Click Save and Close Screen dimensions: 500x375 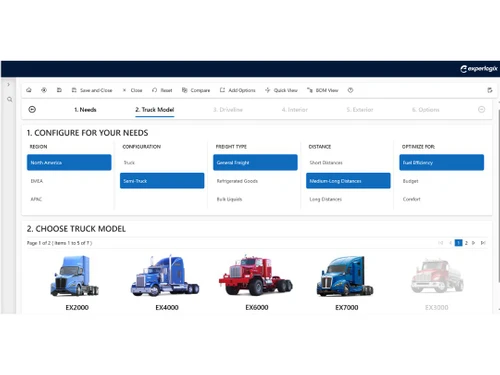[x=92, y=90]
